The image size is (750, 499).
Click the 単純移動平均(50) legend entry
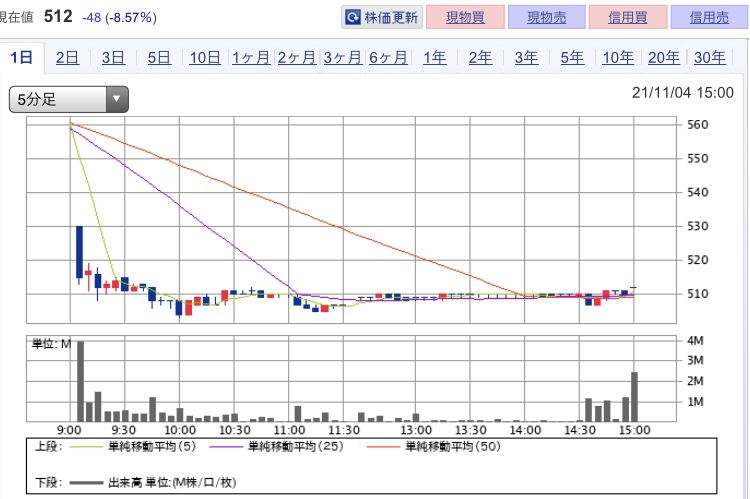coord(434,446)
